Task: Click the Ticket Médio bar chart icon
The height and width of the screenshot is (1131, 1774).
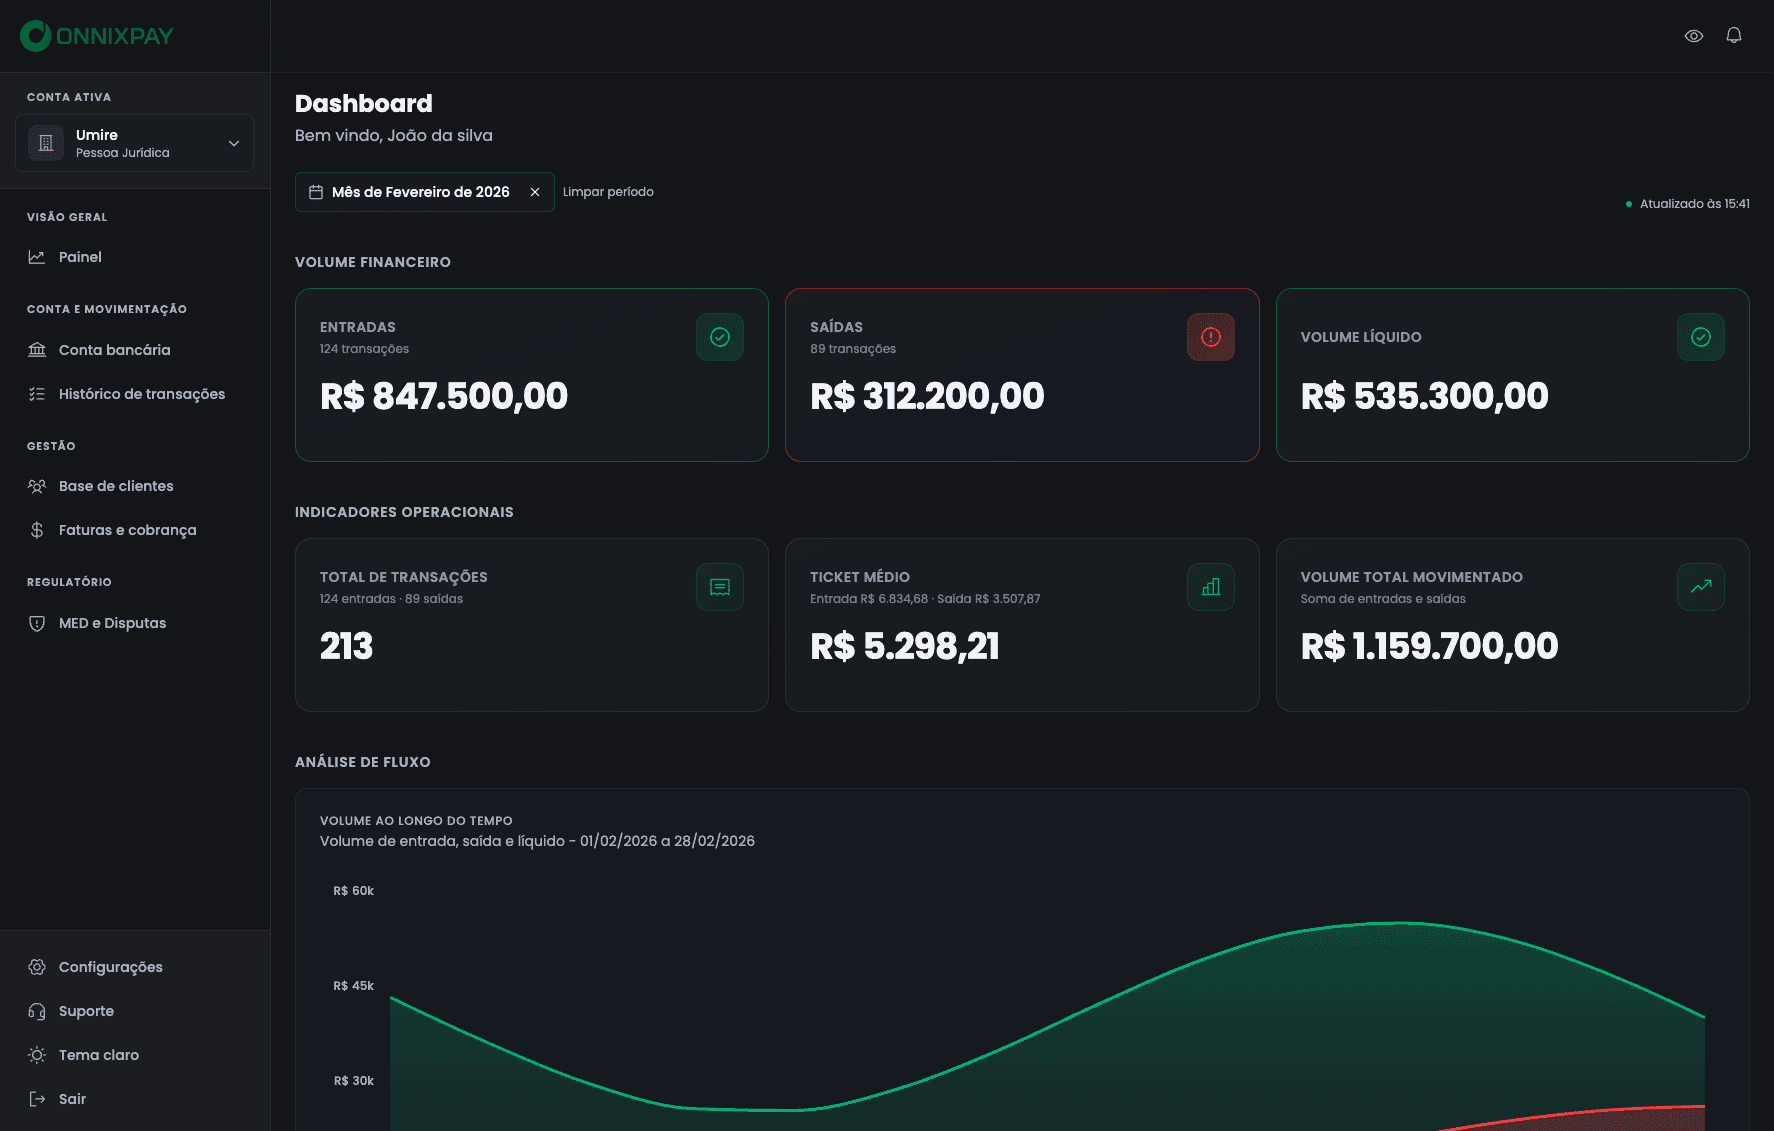Action: point(1211,587)
